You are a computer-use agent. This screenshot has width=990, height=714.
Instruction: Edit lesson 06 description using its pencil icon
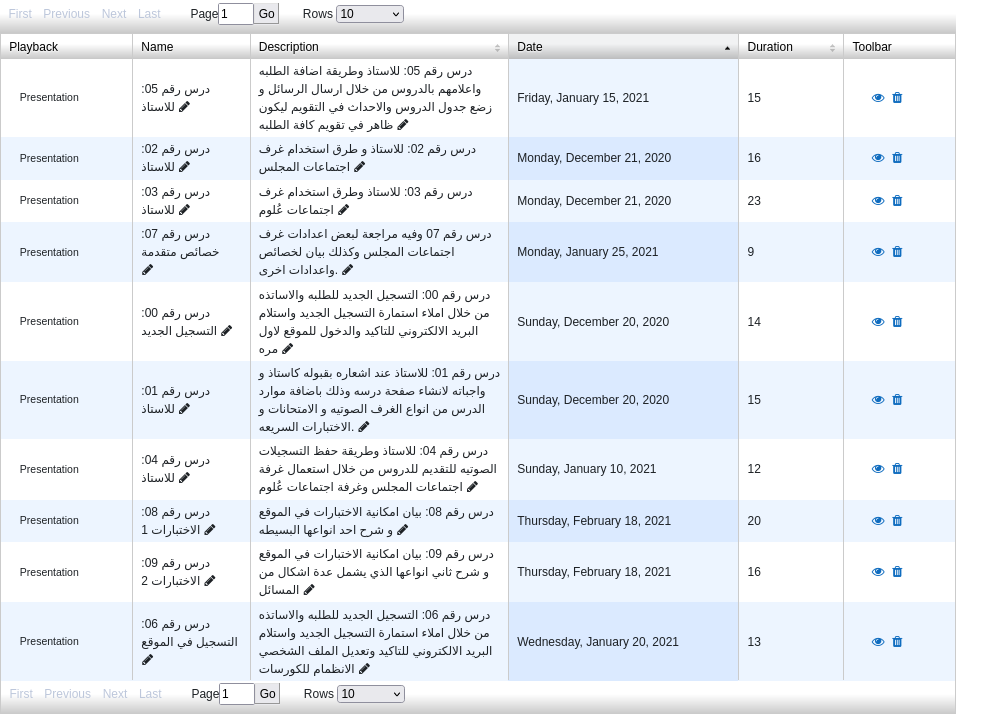[364, 669]
